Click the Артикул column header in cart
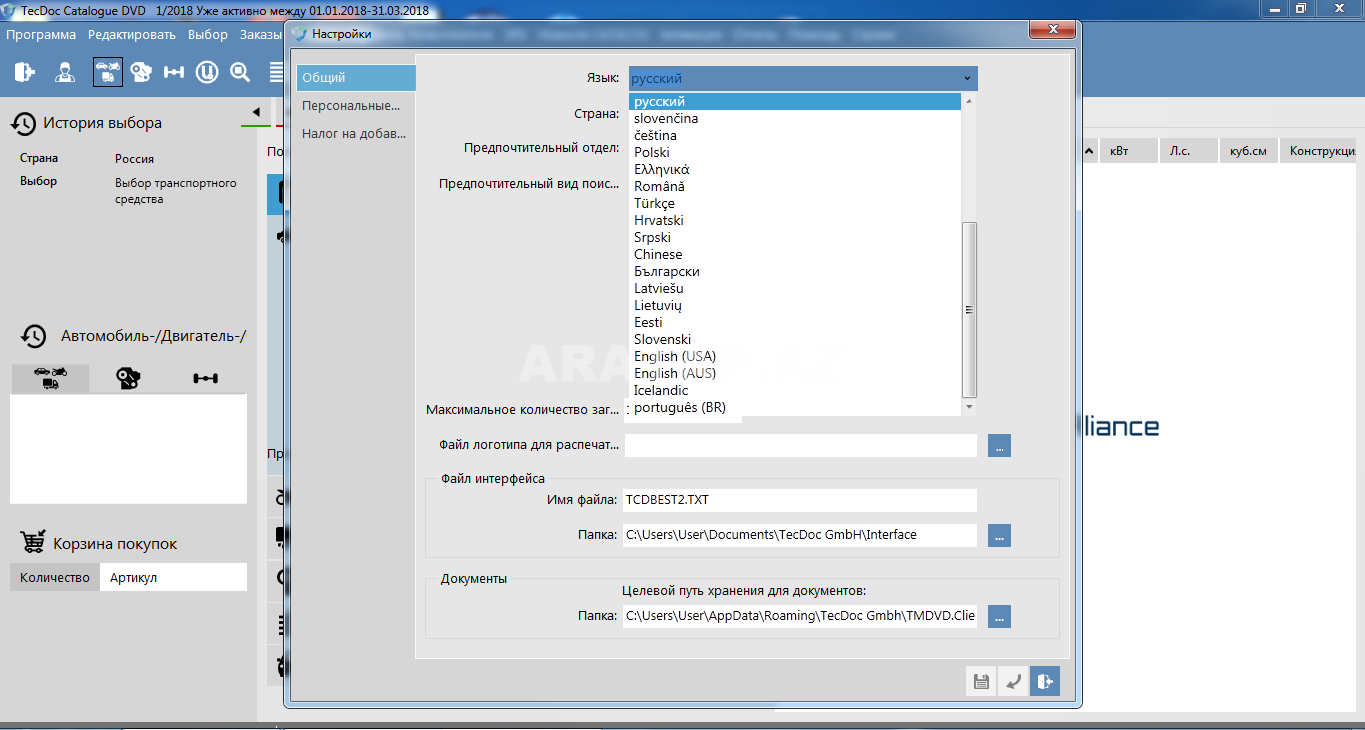 click(173, 577)
